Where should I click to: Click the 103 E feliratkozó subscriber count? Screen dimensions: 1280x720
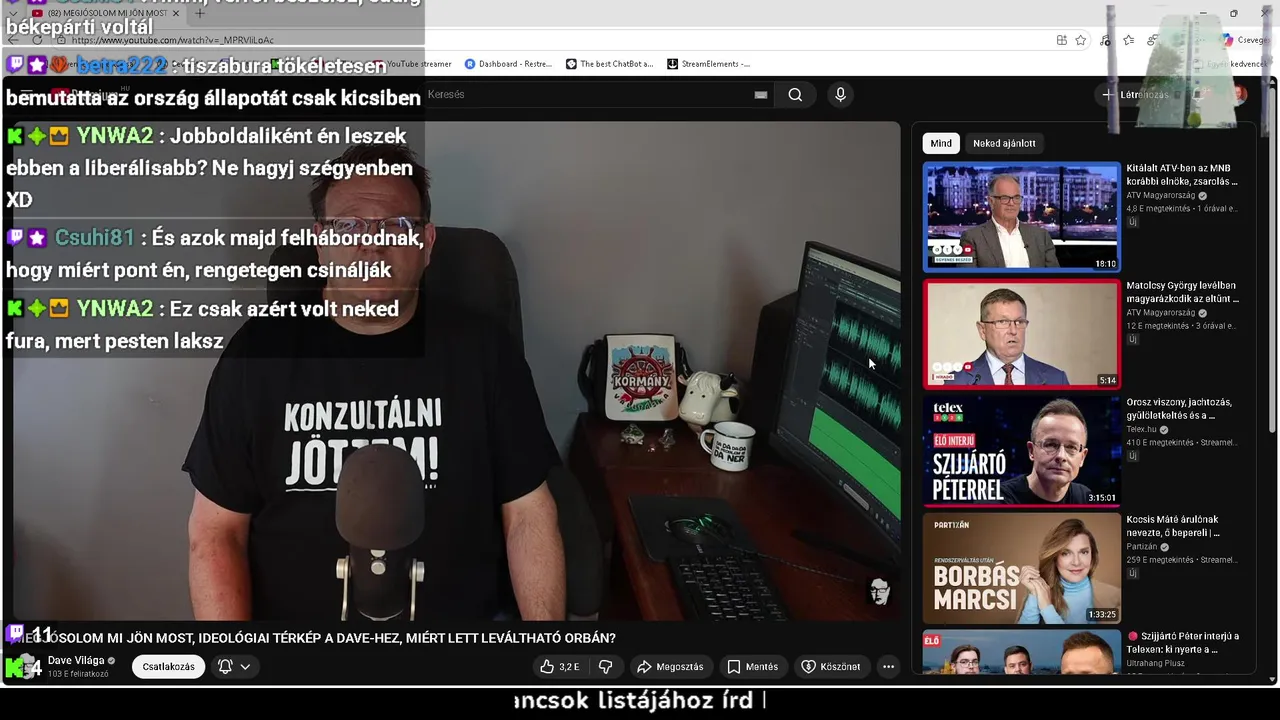point(78,674)
